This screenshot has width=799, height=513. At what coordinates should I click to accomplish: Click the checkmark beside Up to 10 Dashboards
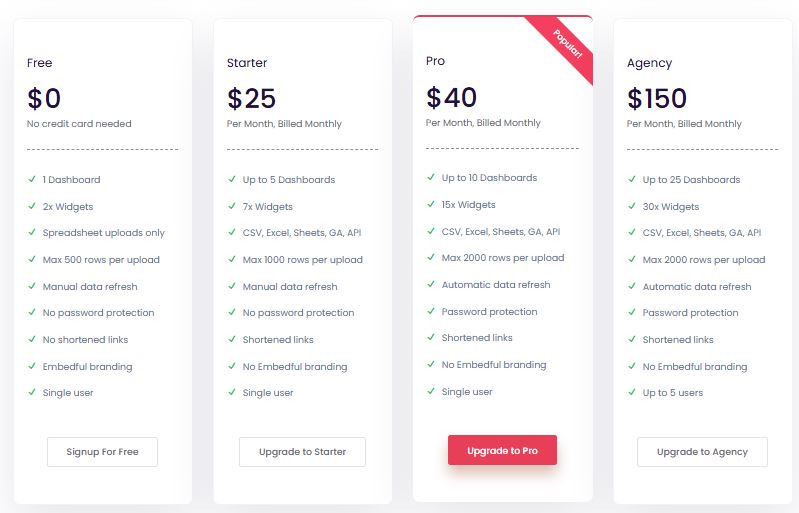432,178
